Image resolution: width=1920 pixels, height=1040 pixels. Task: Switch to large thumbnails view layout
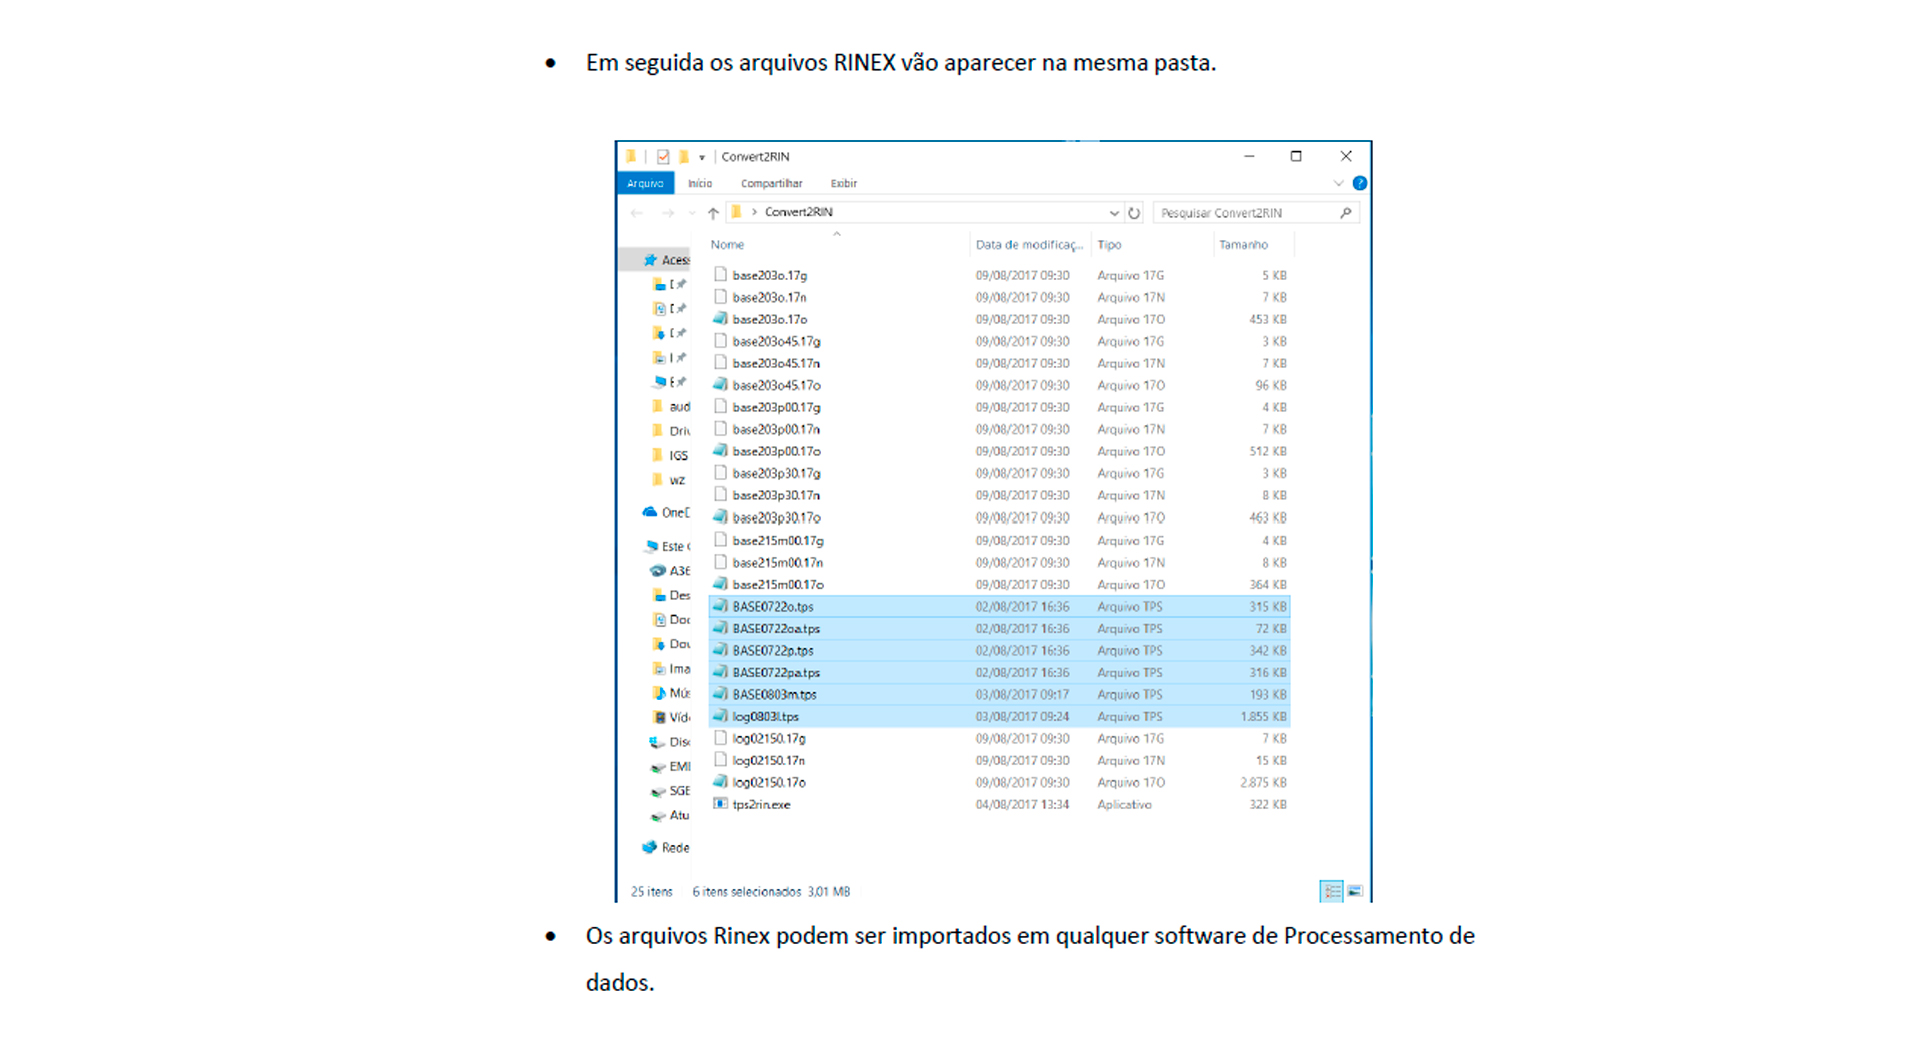(1355, 891)
